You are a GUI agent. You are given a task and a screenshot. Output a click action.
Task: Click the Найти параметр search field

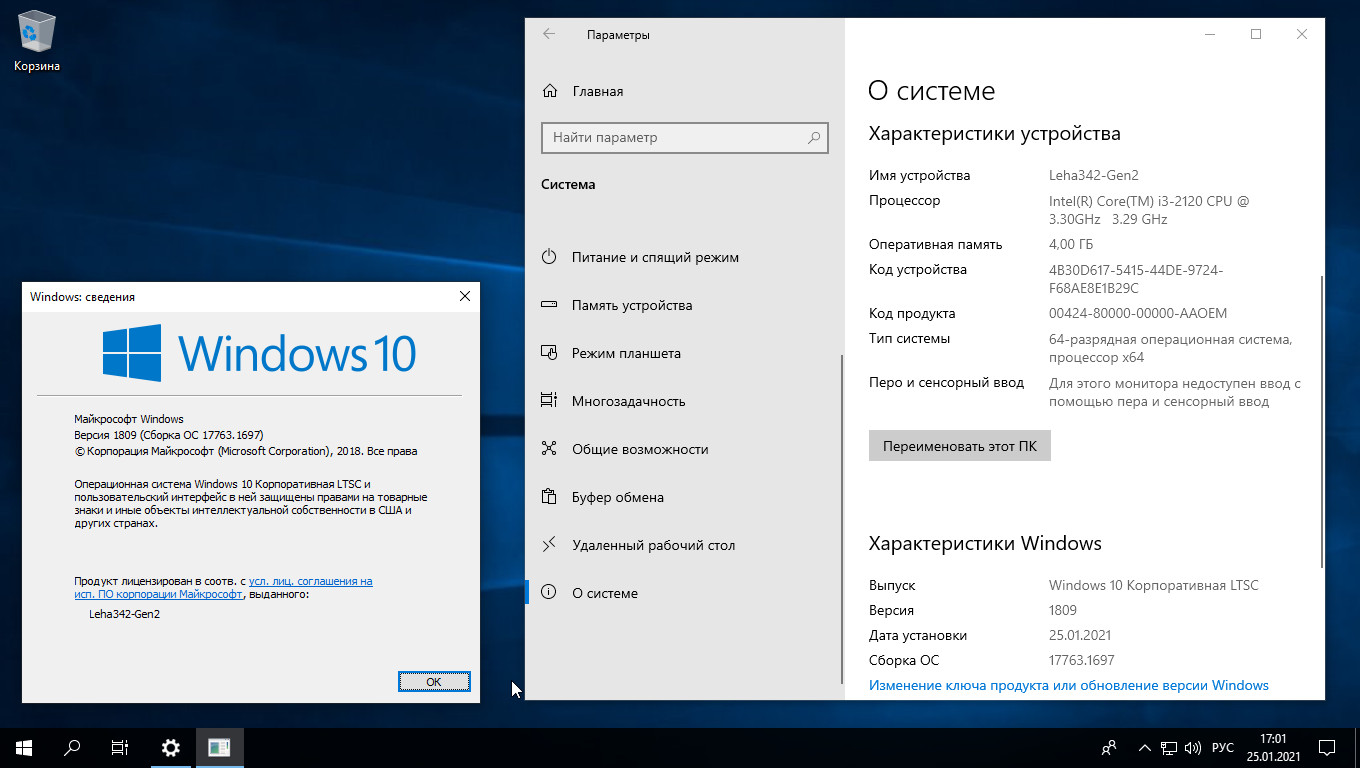click(685, 137)
